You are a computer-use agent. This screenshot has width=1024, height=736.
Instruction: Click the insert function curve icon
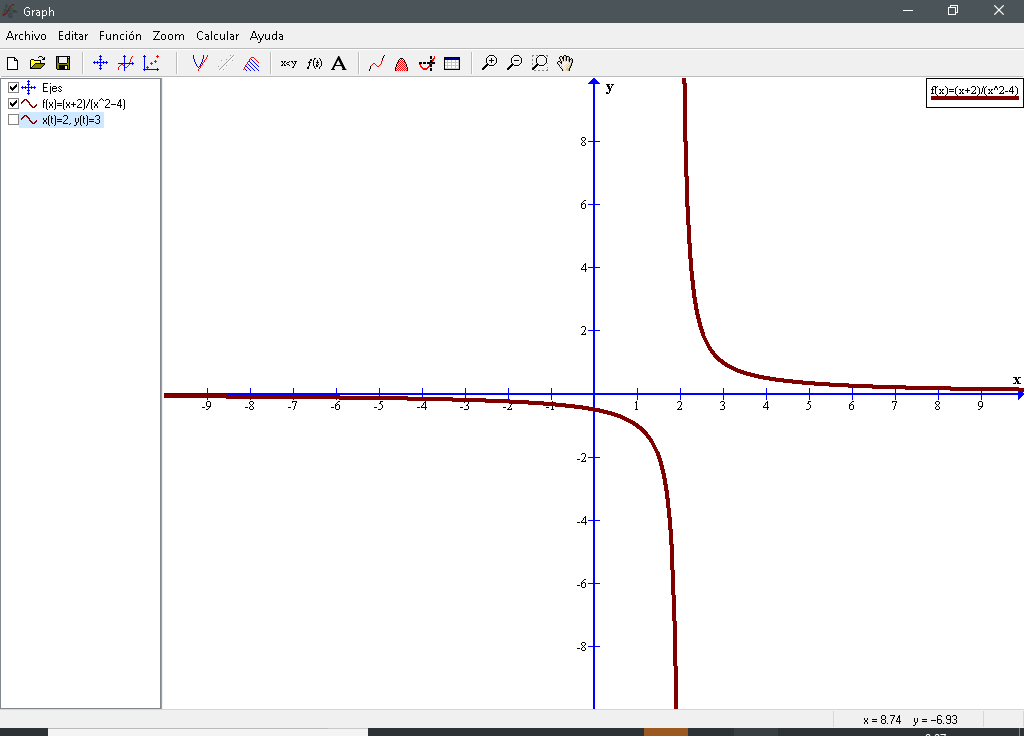(199, 63)
